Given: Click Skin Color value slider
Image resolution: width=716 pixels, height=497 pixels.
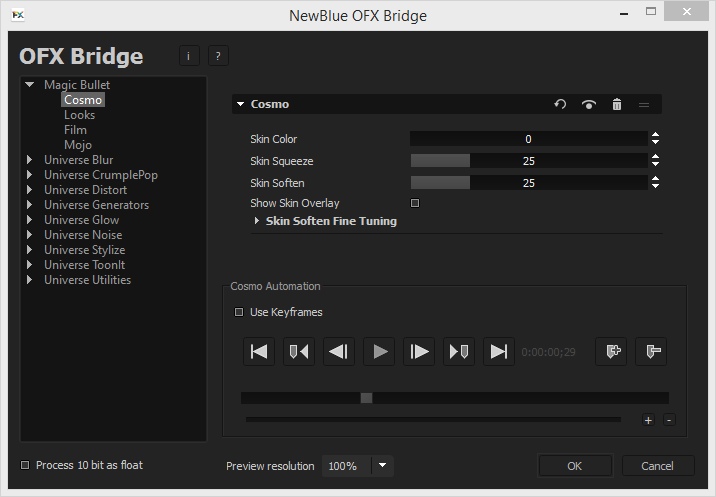Looking at the screenshot, I should click(x=529, y=139).
